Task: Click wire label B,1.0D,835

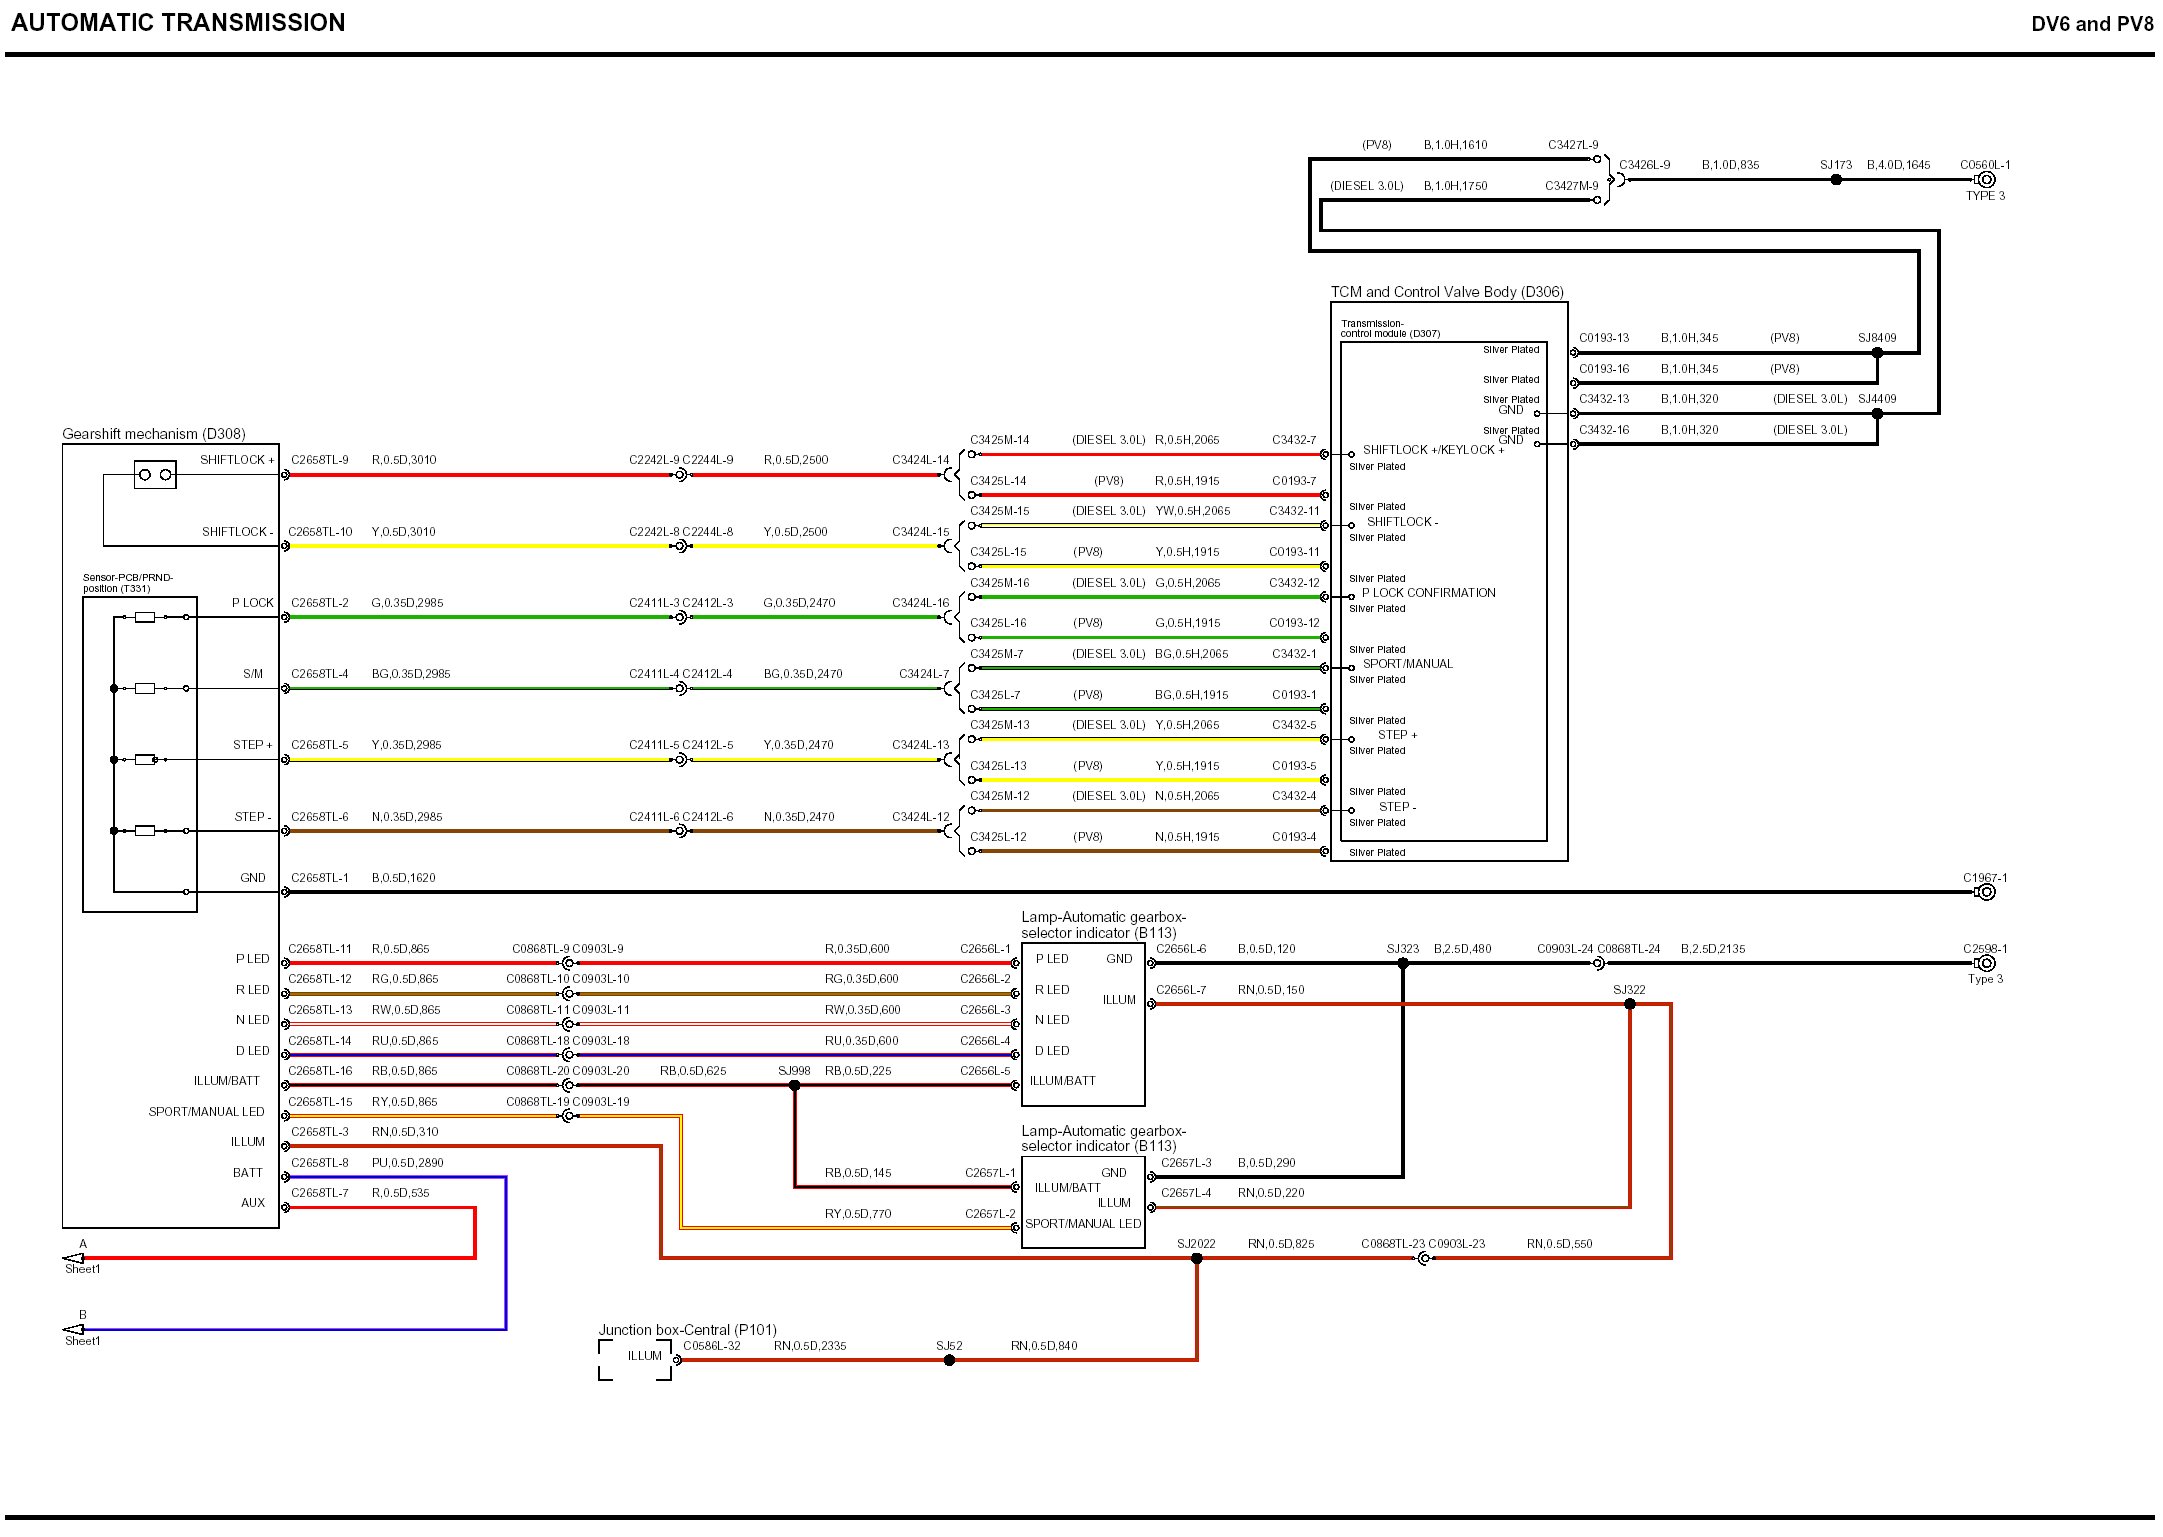Action: [1731, 165]
